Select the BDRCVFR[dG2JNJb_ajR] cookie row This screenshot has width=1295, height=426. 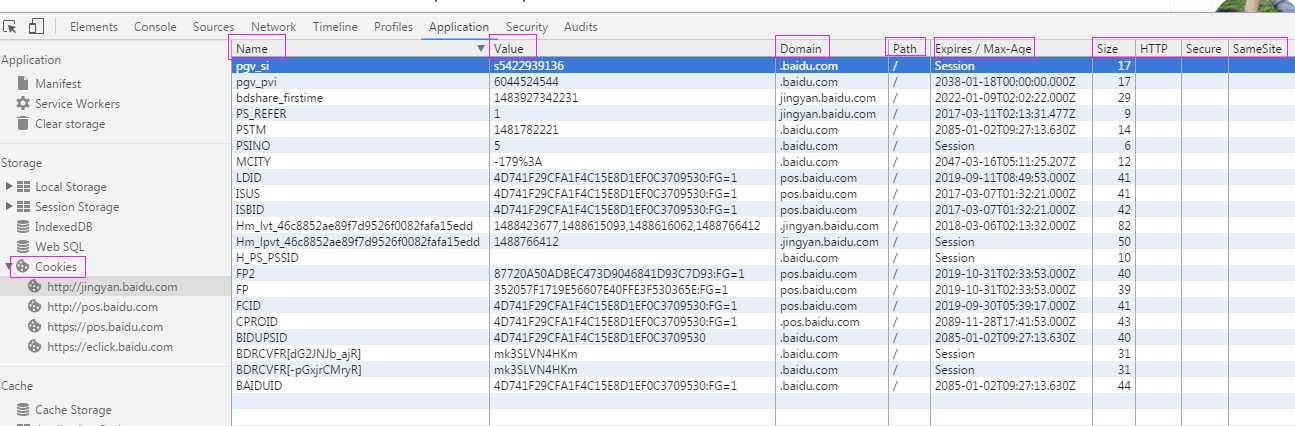(763, 354)
